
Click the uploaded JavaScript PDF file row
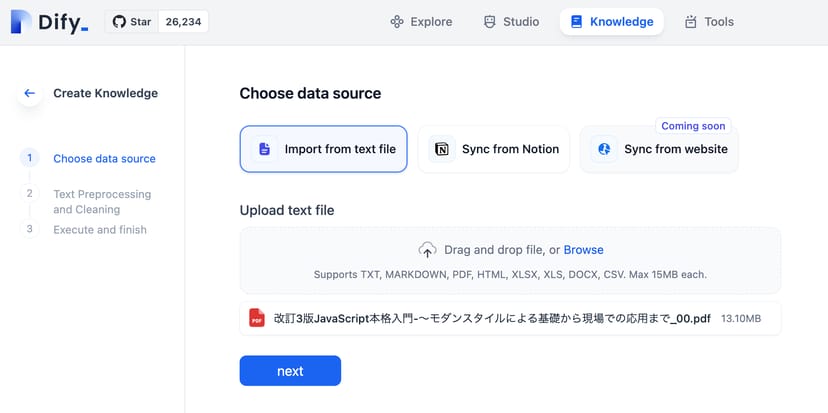510,318
